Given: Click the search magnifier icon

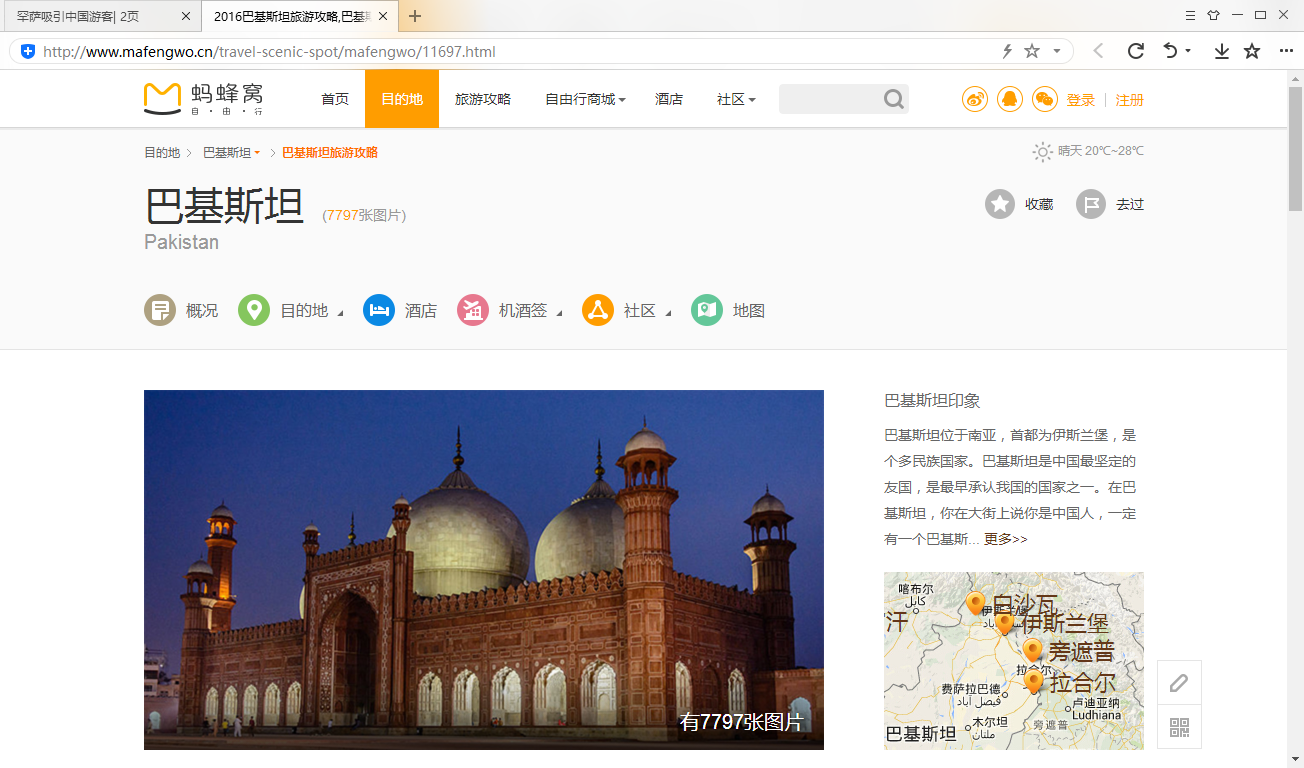Looking at the screenshot, I should [x=894, y=99].
